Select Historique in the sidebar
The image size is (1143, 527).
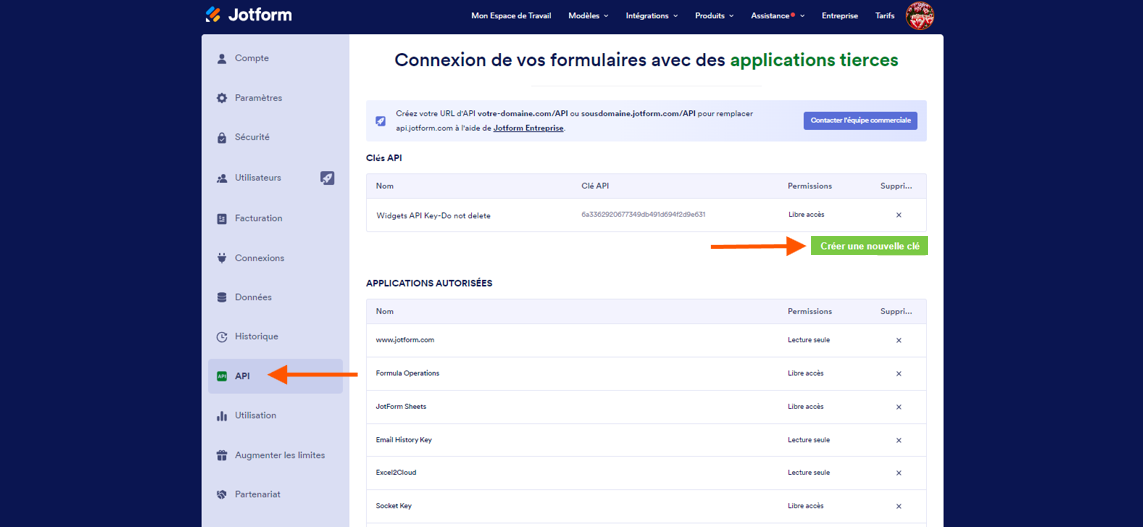(276, 337)
